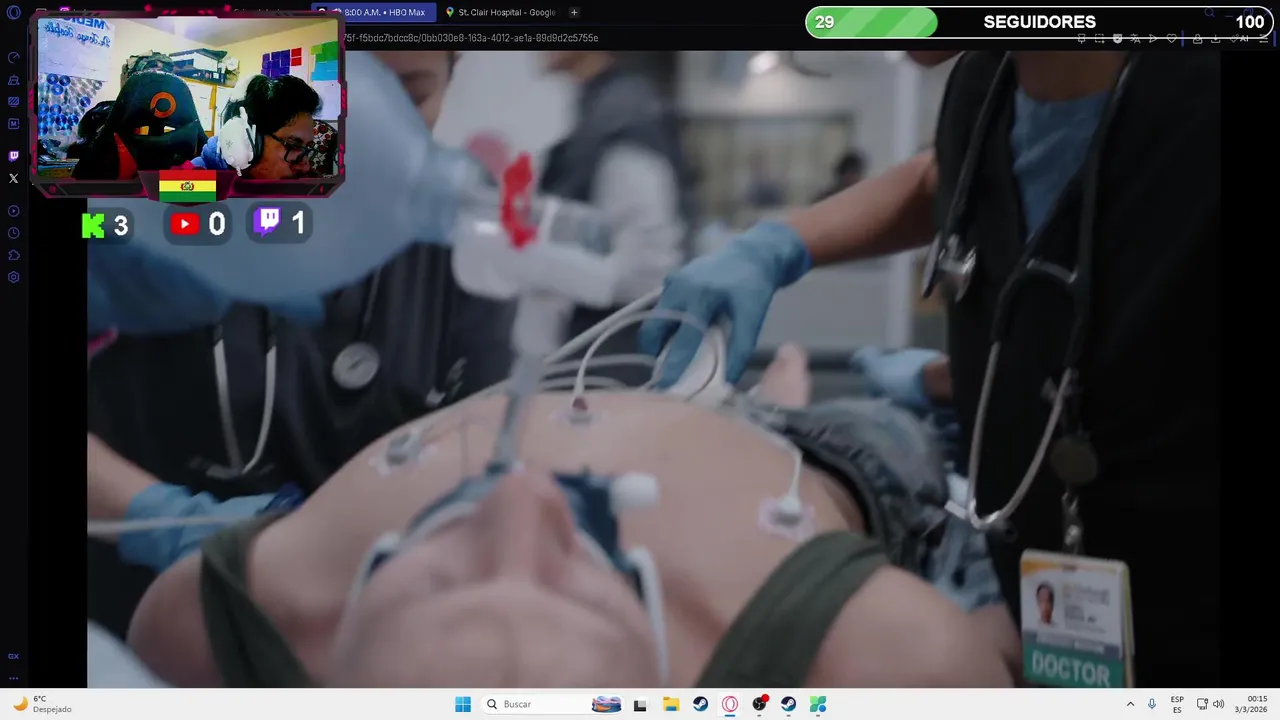Open the volume speaker tray icon
The height and width of the screenshot is (720, 1280).
[1218, 704]
